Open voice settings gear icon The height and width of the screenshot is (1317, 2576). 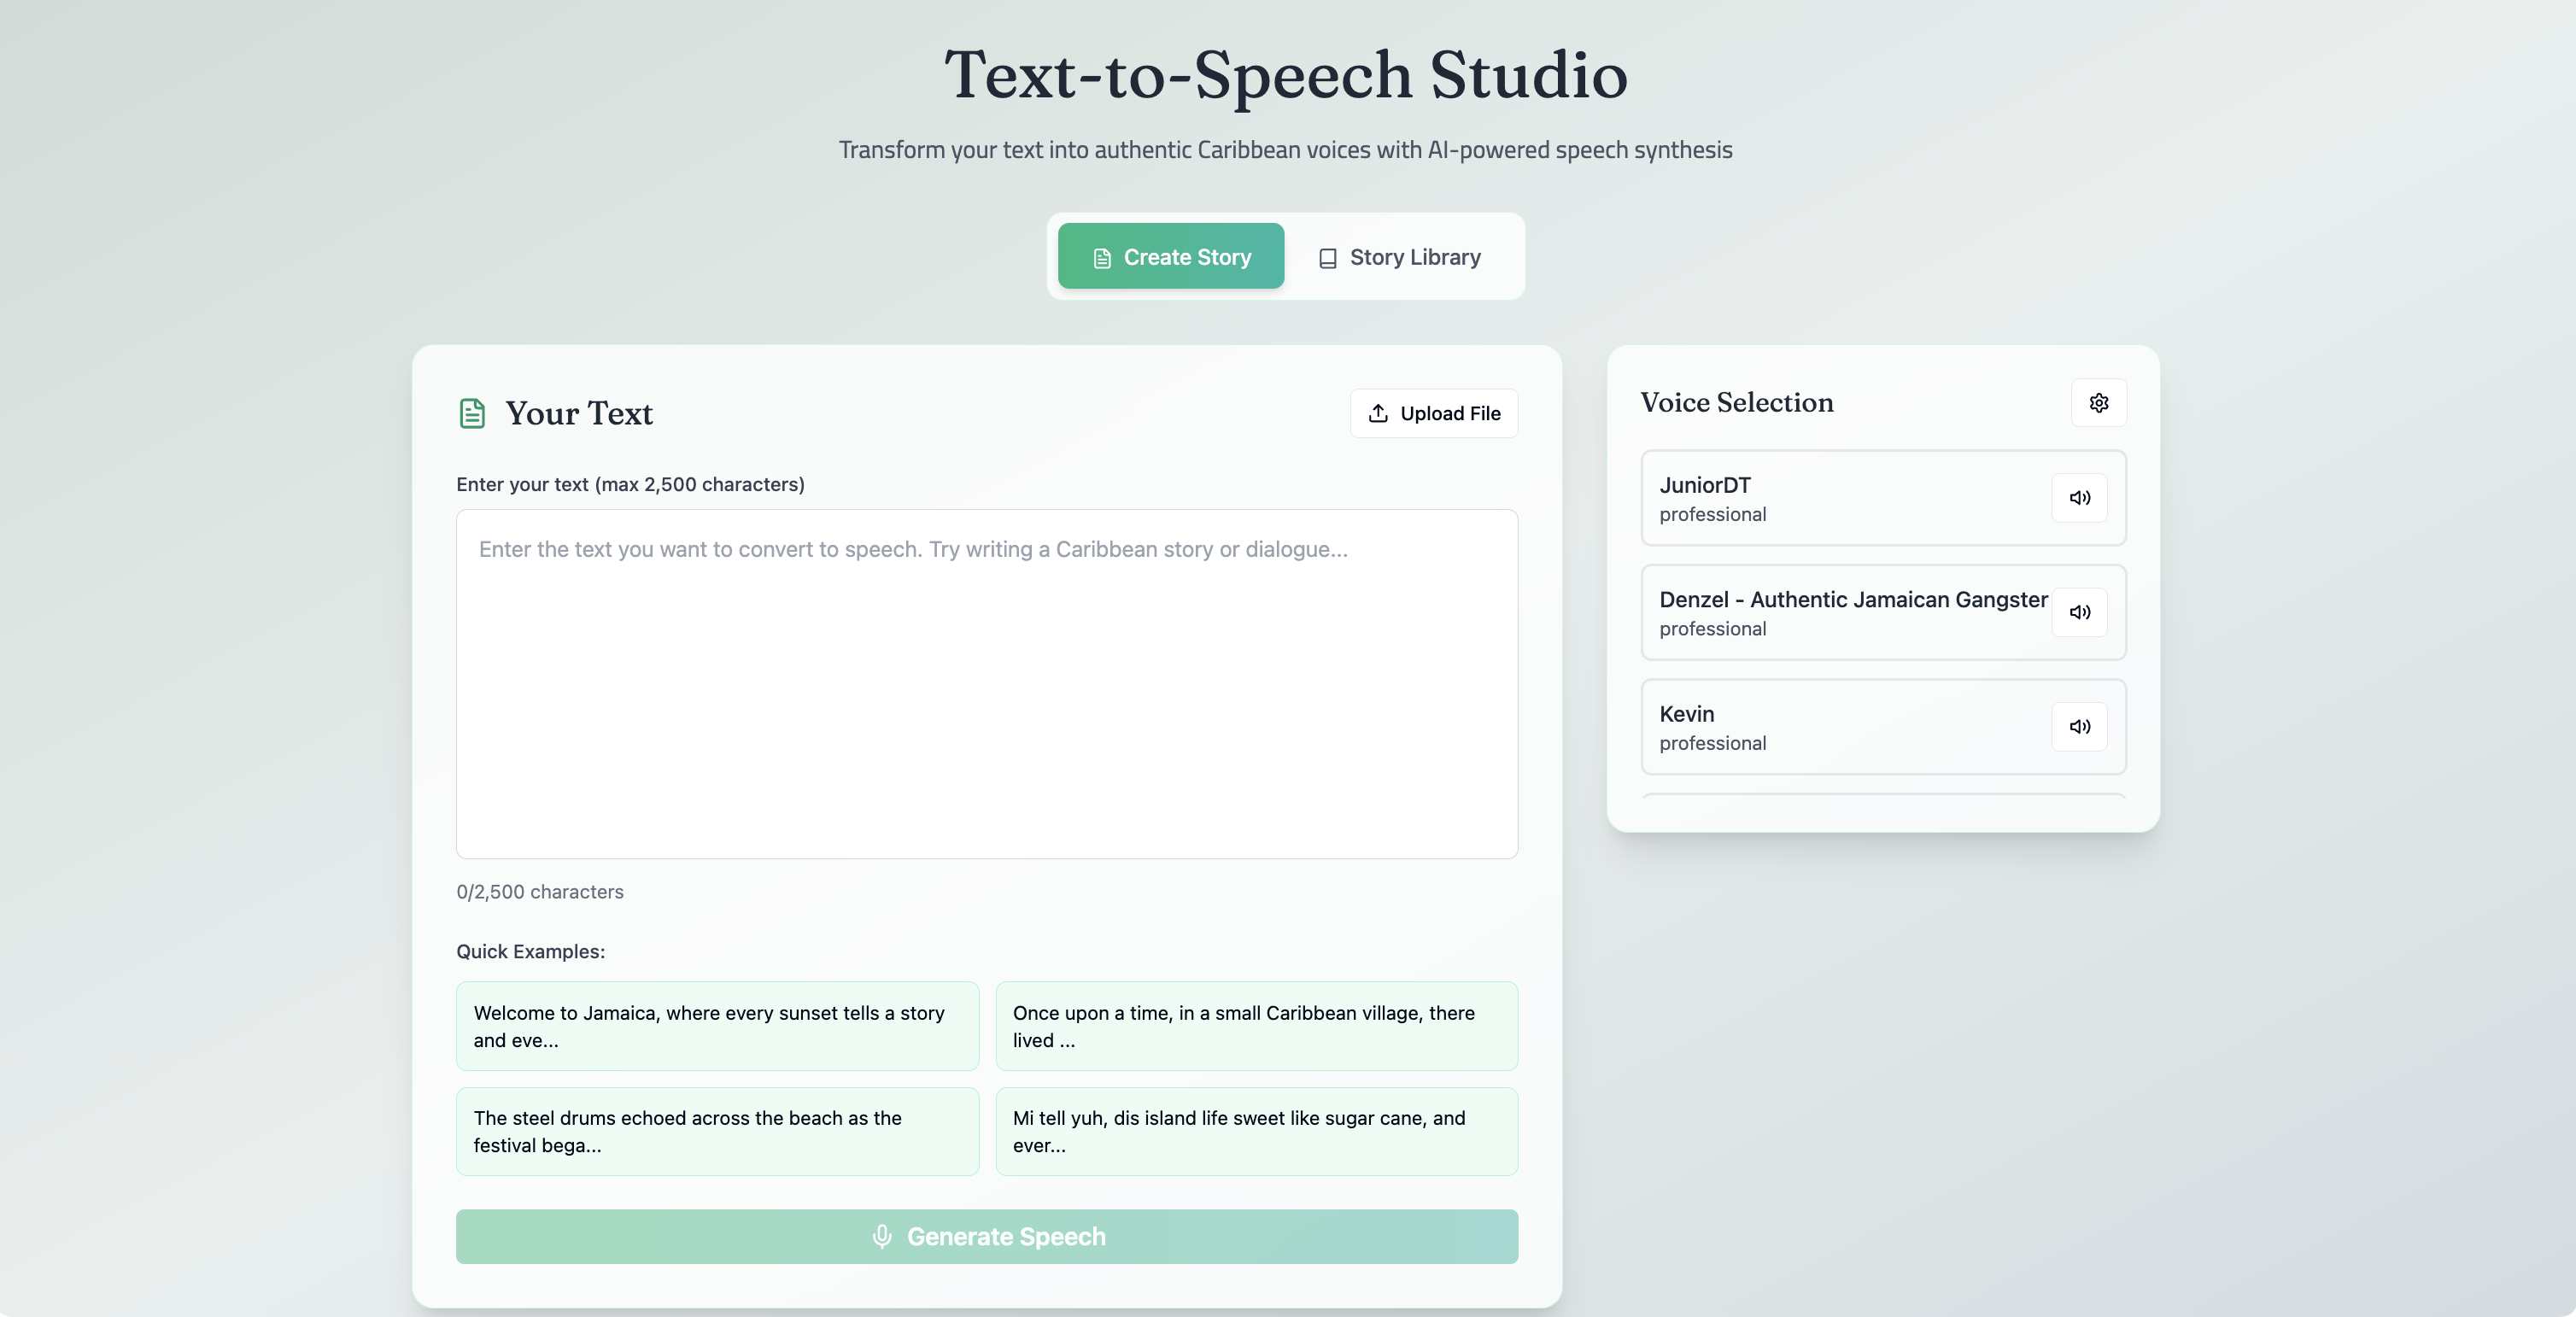[2098, 403]
